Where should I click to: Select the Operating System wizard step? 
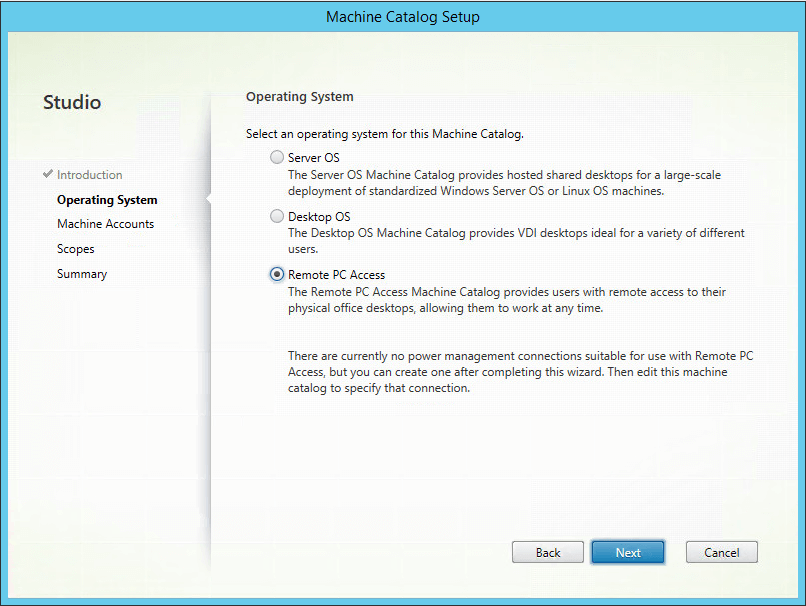pos(107,200)
